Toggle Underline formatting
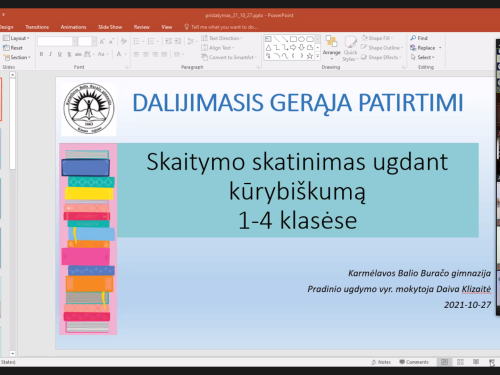The width and height of the screenshot is (500, 375). tap(60, 54)
